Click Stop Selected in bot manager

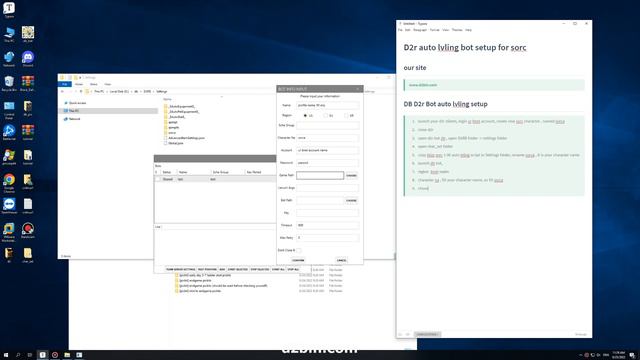point(260,270)
